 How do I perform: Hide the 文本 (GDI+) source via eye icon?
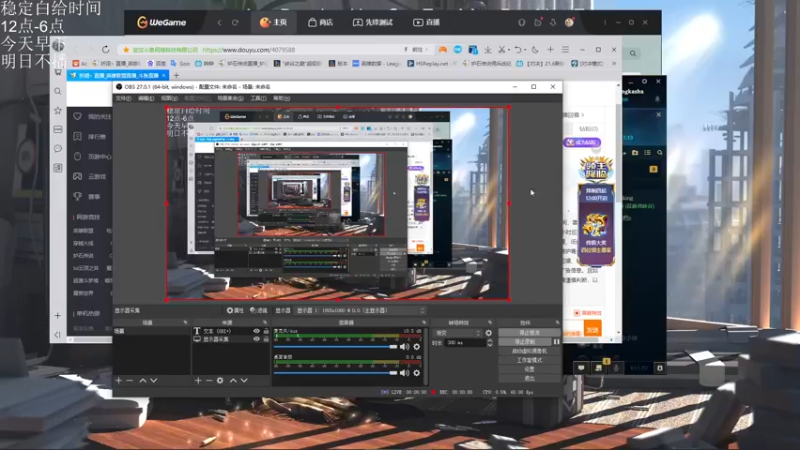click(x=256, y=331)
